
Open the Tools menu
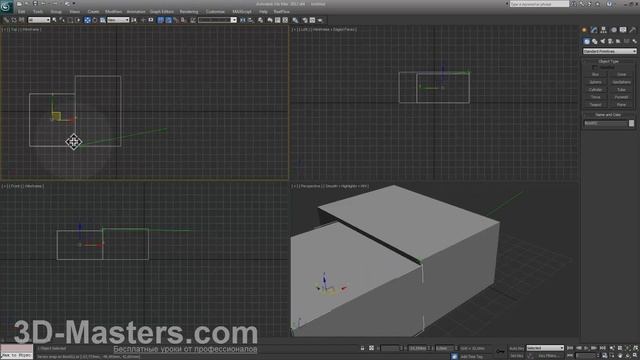(38, 11)
